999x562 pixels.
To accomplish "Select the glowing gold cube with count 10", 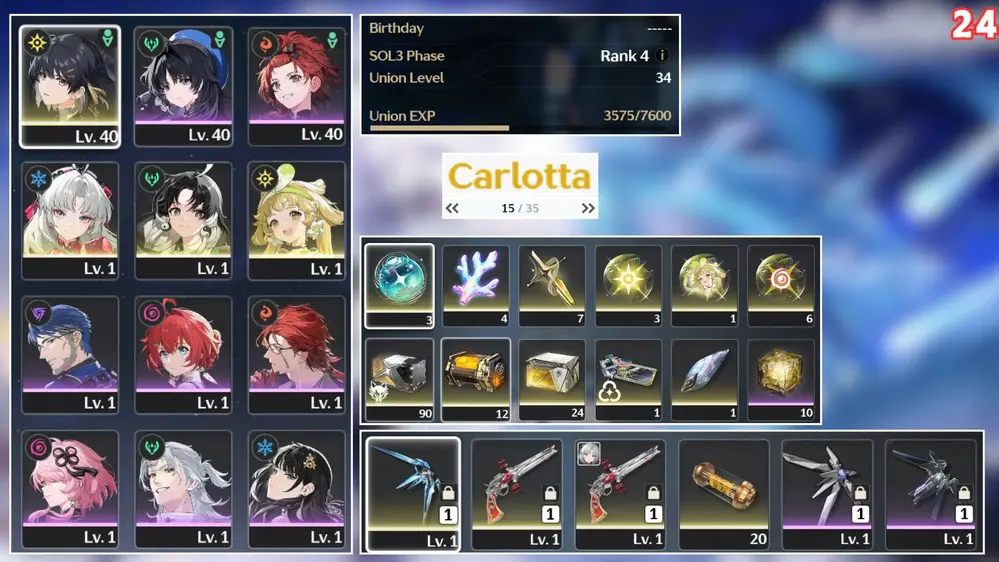I will click(x=781, y=380).
